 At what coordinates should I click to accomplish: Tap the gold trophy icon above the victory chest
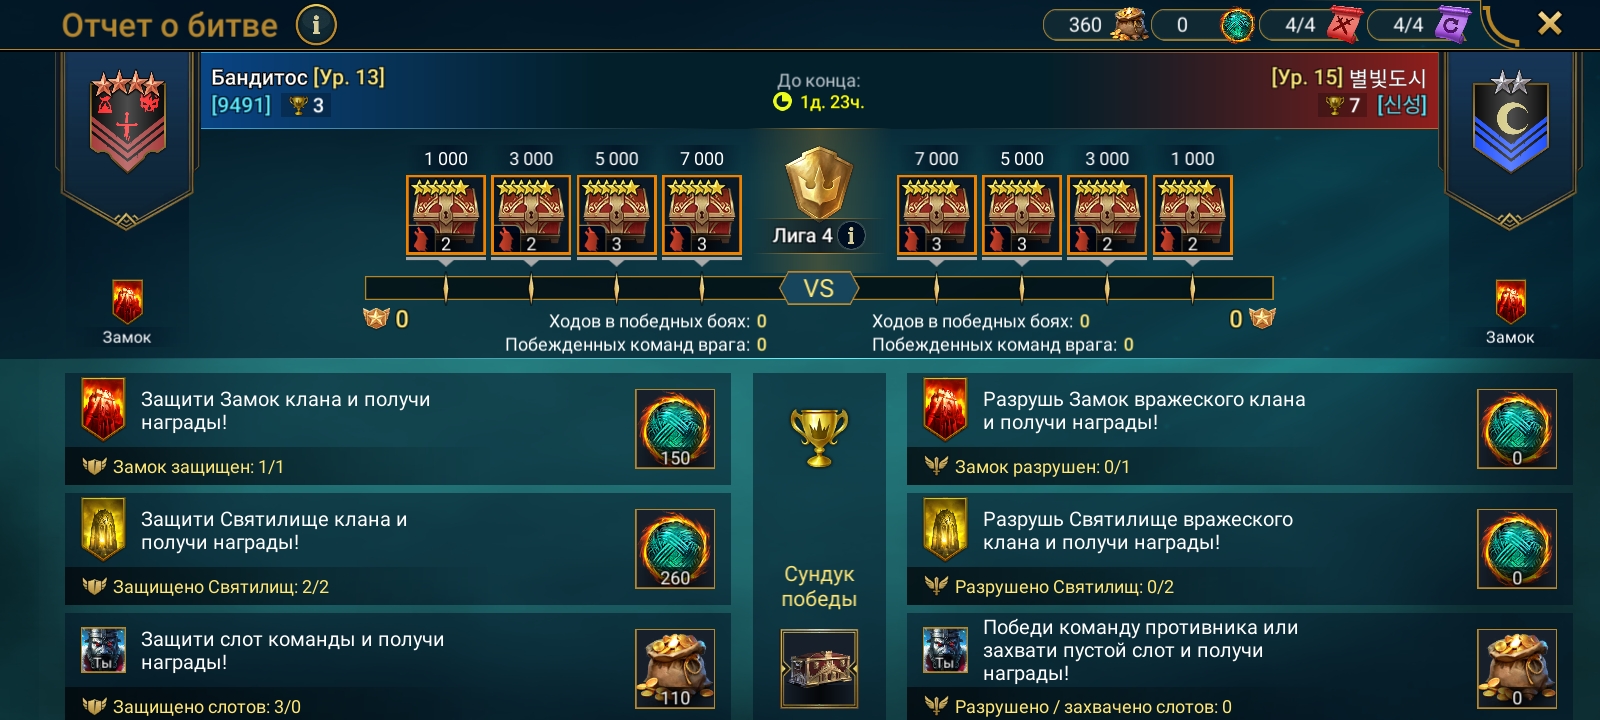[819, 437]
